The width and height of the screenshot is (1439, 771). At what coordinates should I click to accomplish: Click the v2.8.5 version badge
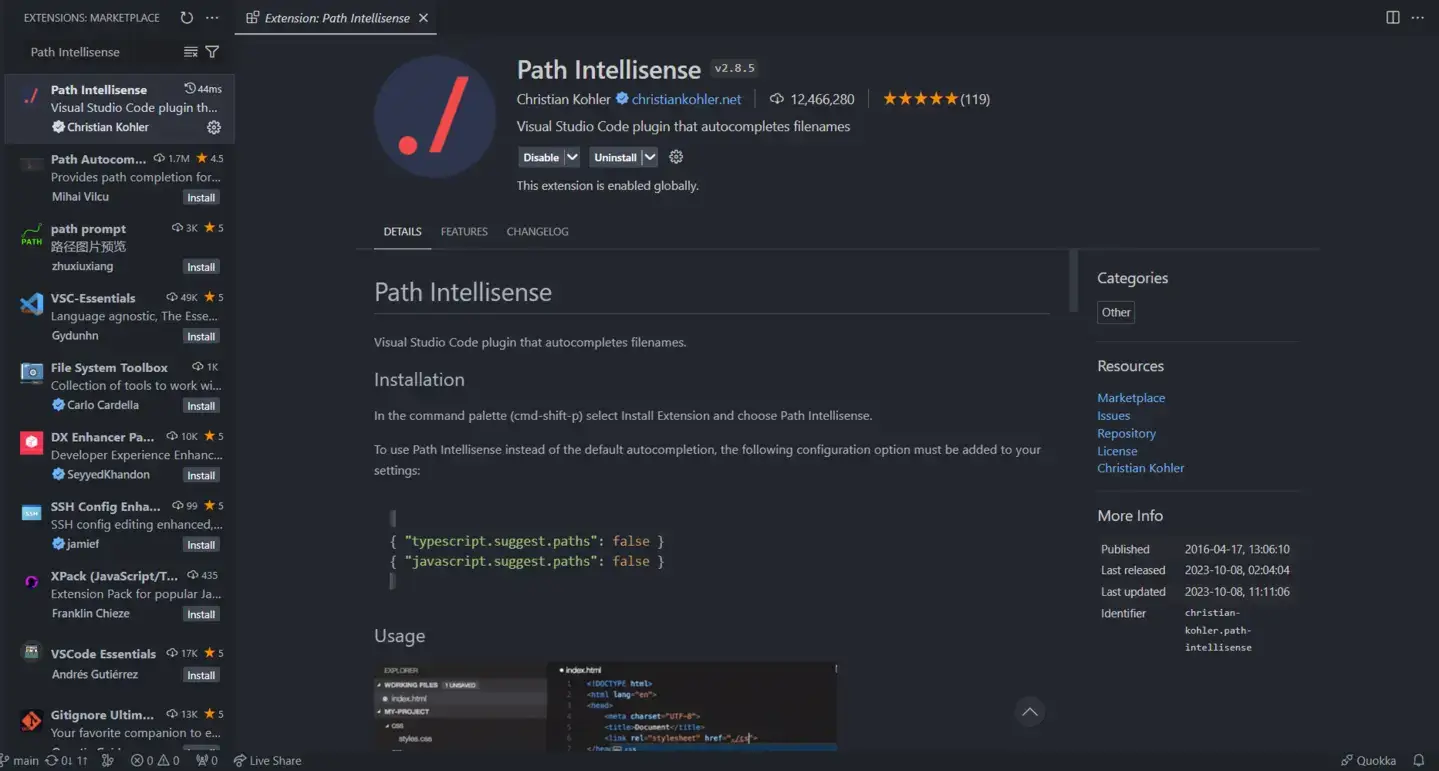(x=734, y=68)
